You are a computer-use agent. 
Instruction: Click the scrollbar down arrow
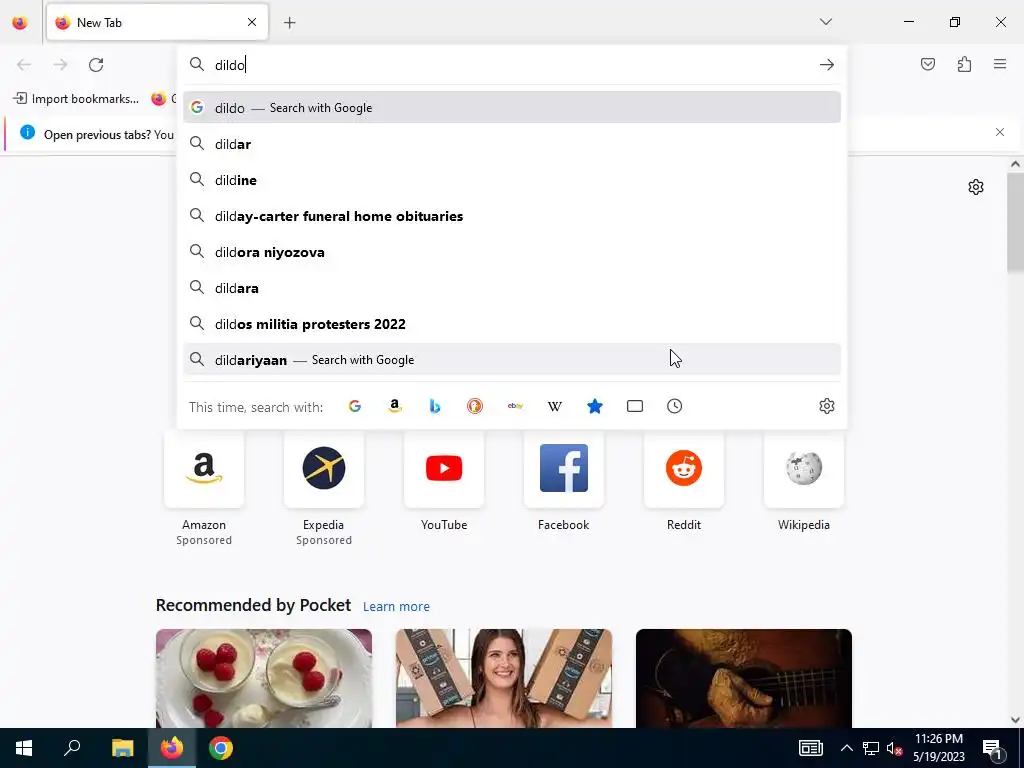click(1015, 720)
